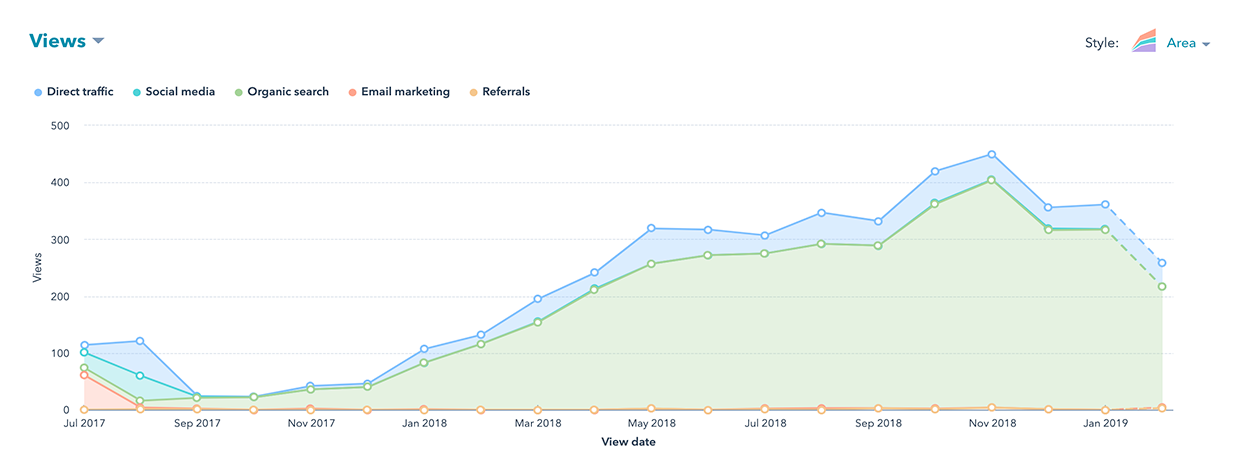Viewport: 1235px width, 473px height.
Task: Click the Sep 2017 axis label
Action: click(197, 424)
